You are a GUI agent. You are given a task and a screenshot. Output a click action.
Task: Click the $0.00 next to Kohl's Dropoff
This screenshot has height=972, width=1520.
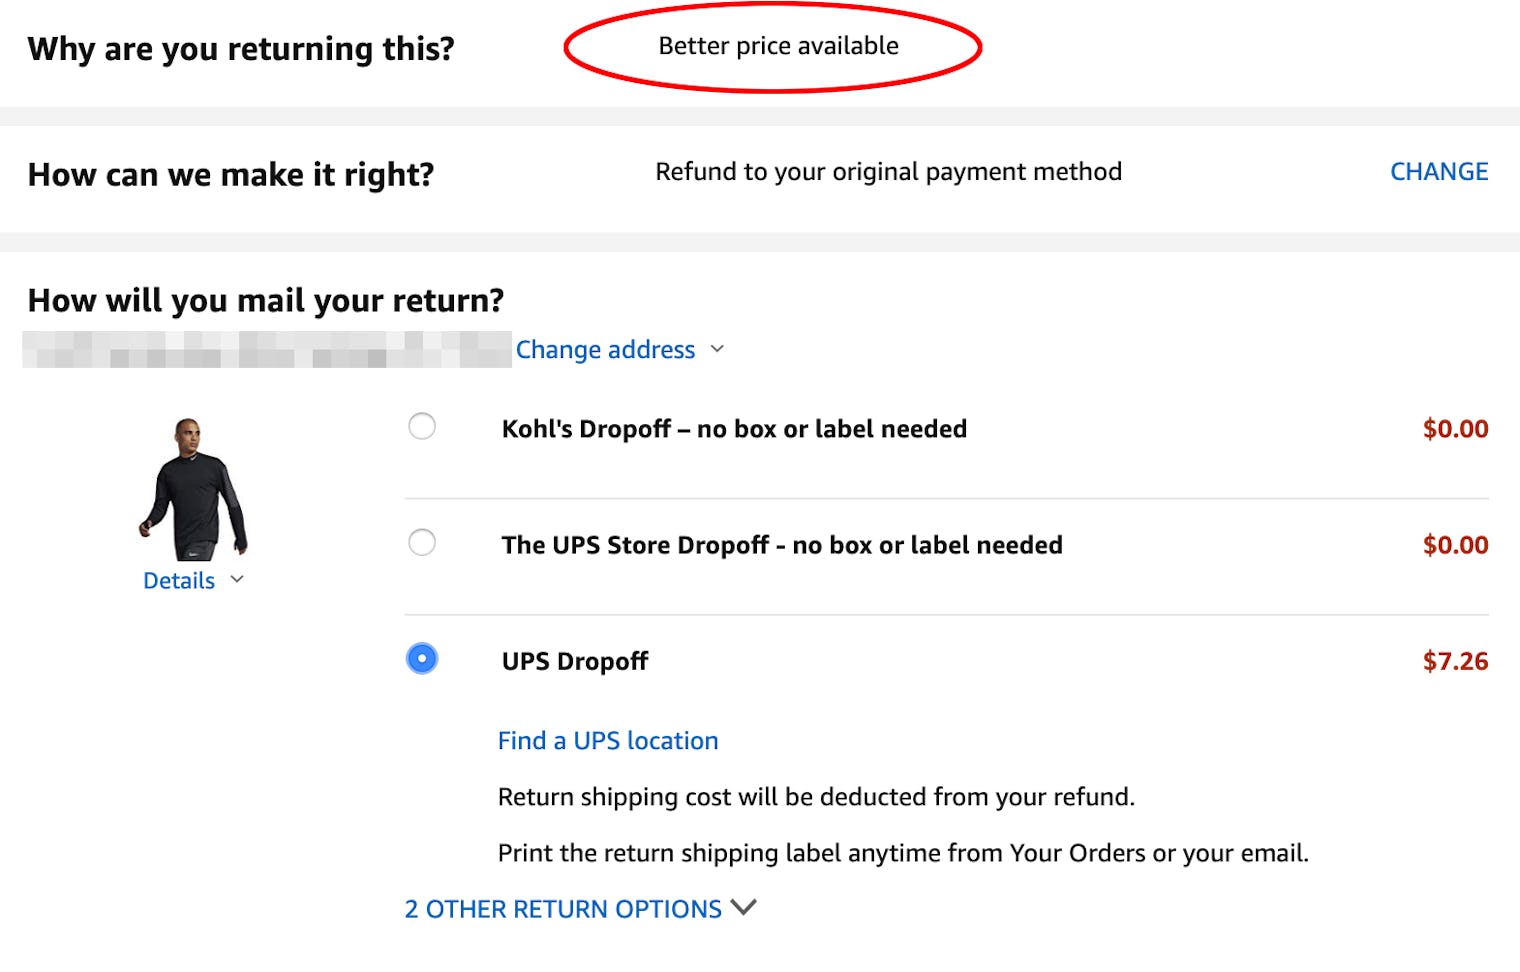(1456, 428)
